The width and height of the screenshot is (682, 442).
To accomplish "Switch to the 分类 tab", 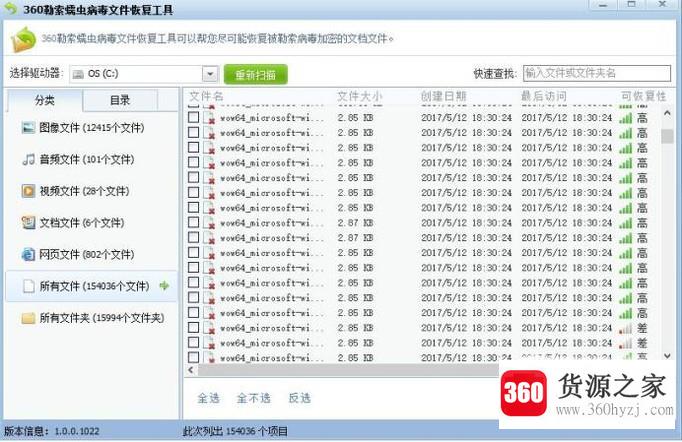I will tap(45, 100).
